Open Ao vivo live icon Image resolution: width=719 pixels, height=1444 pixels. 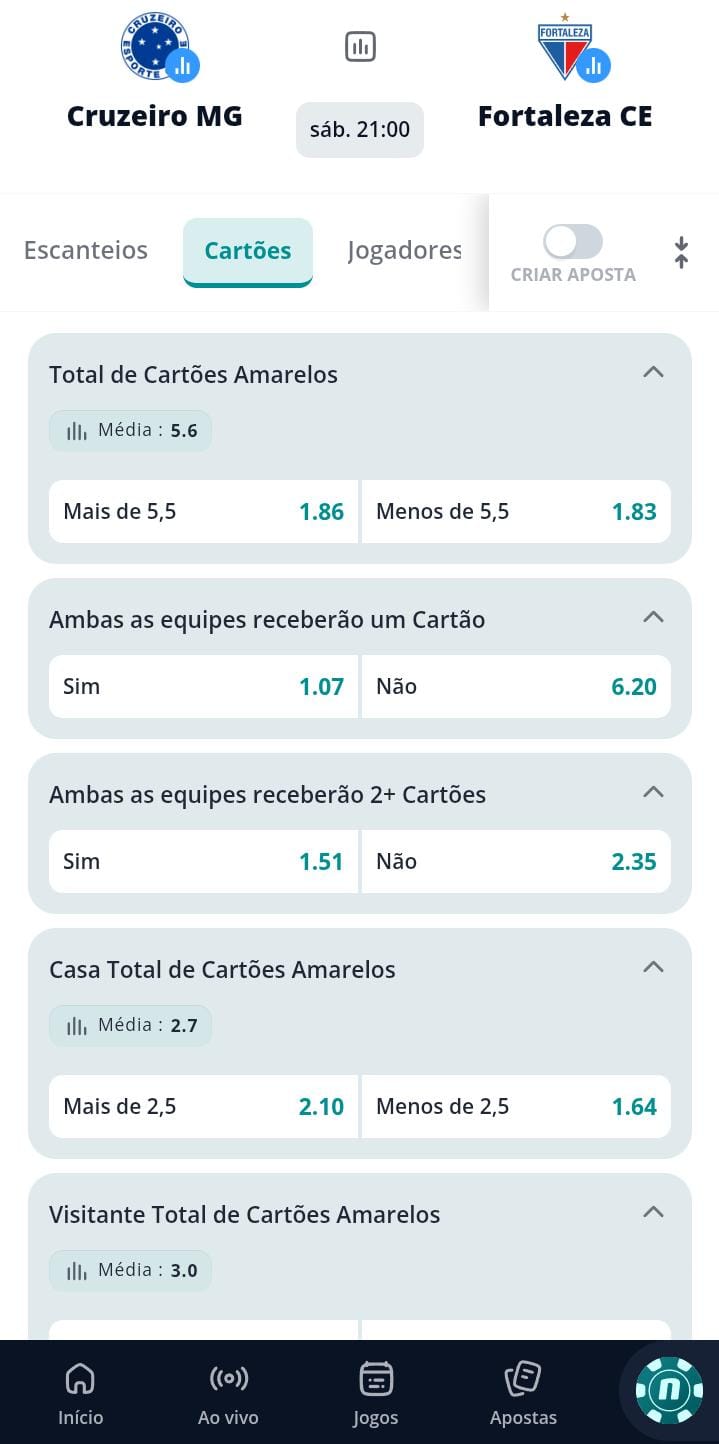pyautogui.click(x=228, y=1392)
